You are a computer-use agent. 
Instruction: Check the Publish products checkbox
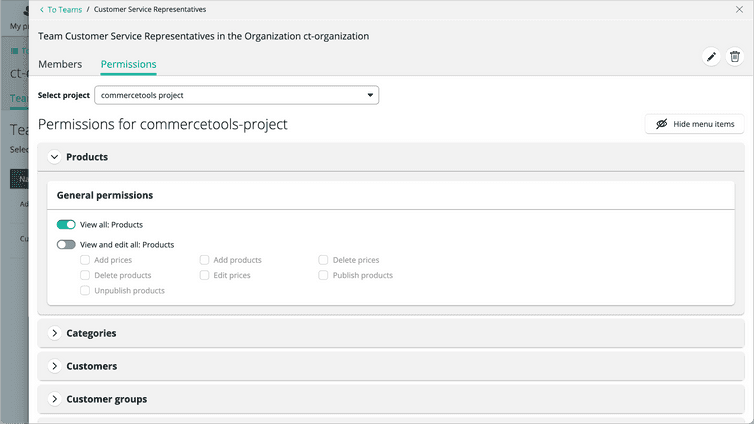[x=323, y=275]
